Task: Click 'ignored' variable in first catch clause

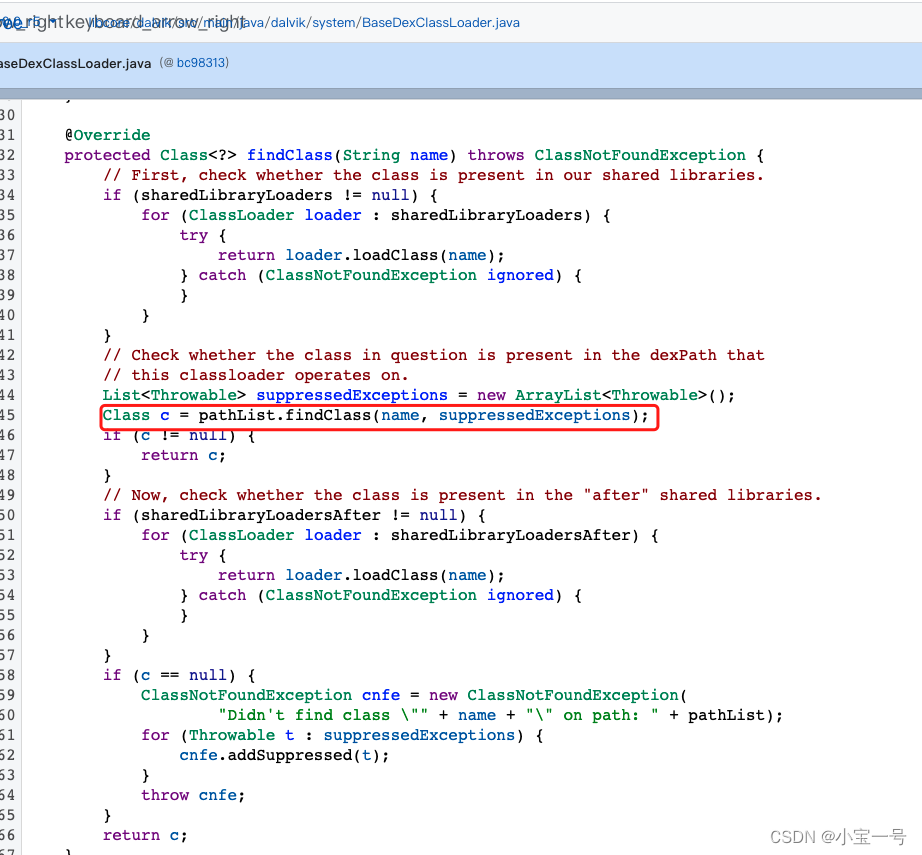Action: click(520, 275)
